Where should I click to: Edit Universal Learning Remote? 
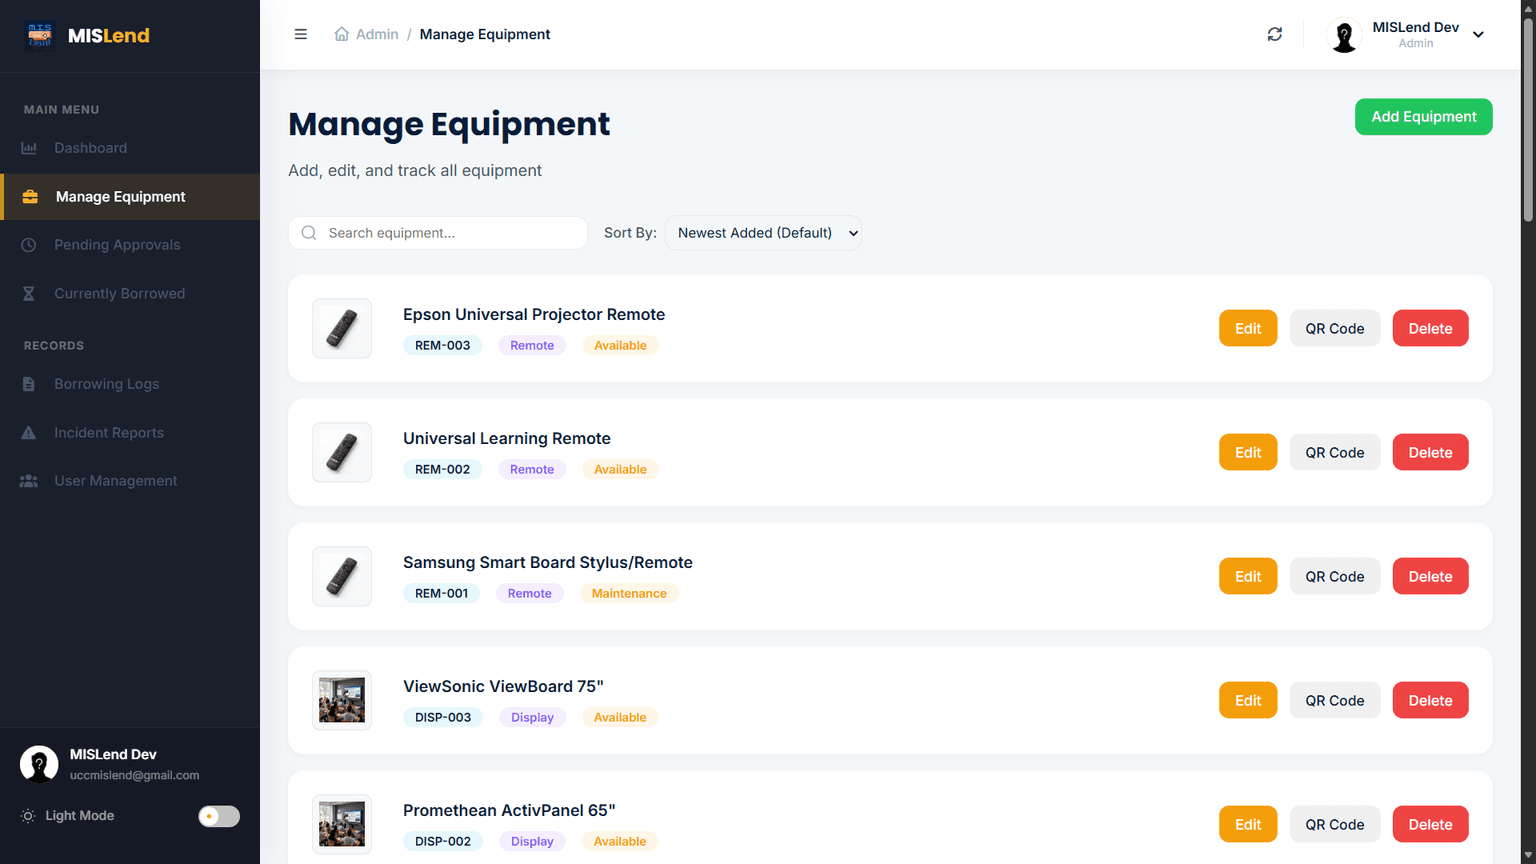(1248, 452)
